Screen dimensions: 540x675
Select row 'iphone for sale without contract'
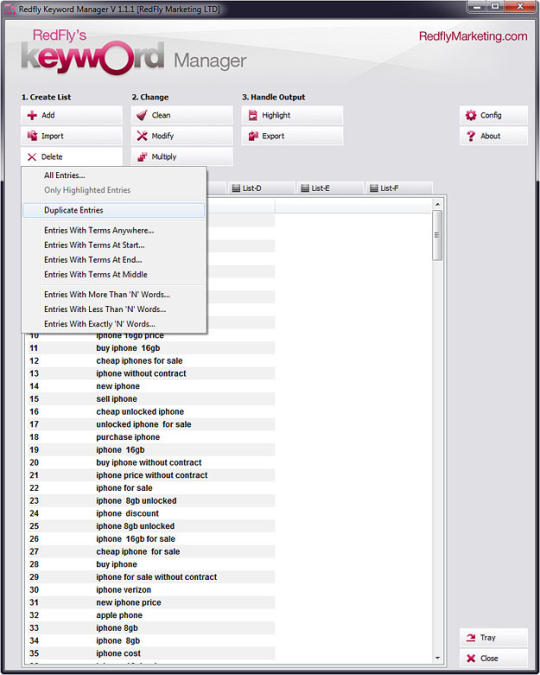coord(150,577)
